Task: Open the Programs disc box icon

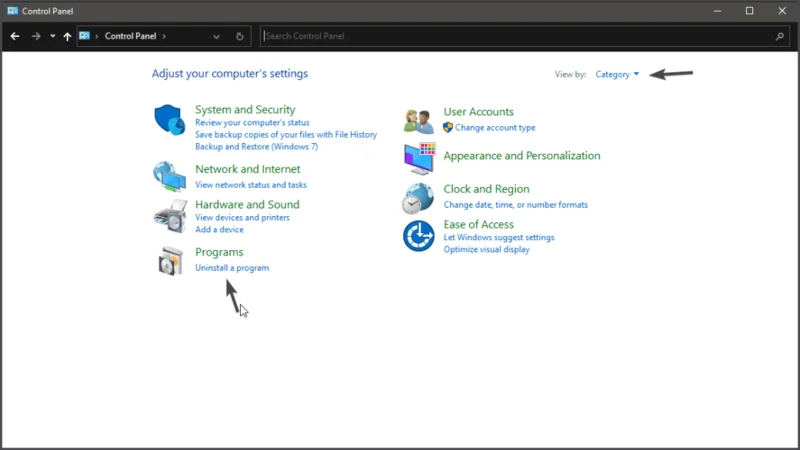Action: click(x=170, y=261)
